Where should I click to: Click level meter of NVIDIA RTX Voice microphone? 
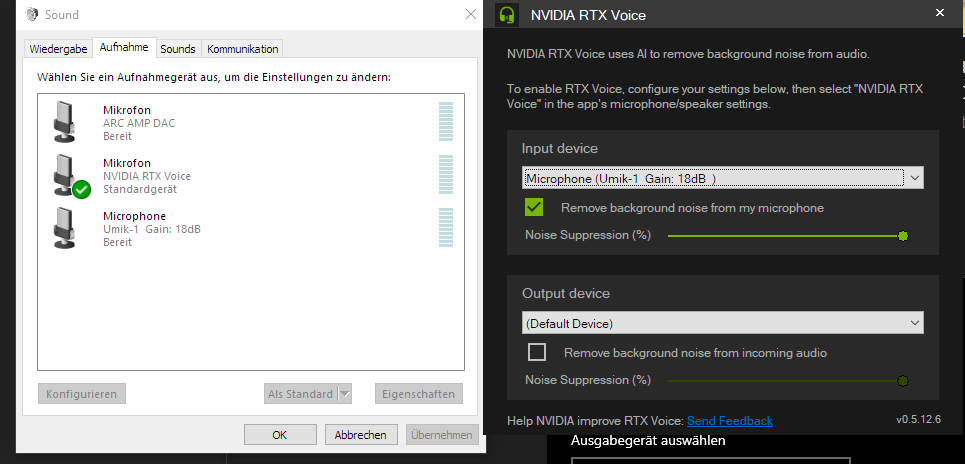click(x=446, y=175)
